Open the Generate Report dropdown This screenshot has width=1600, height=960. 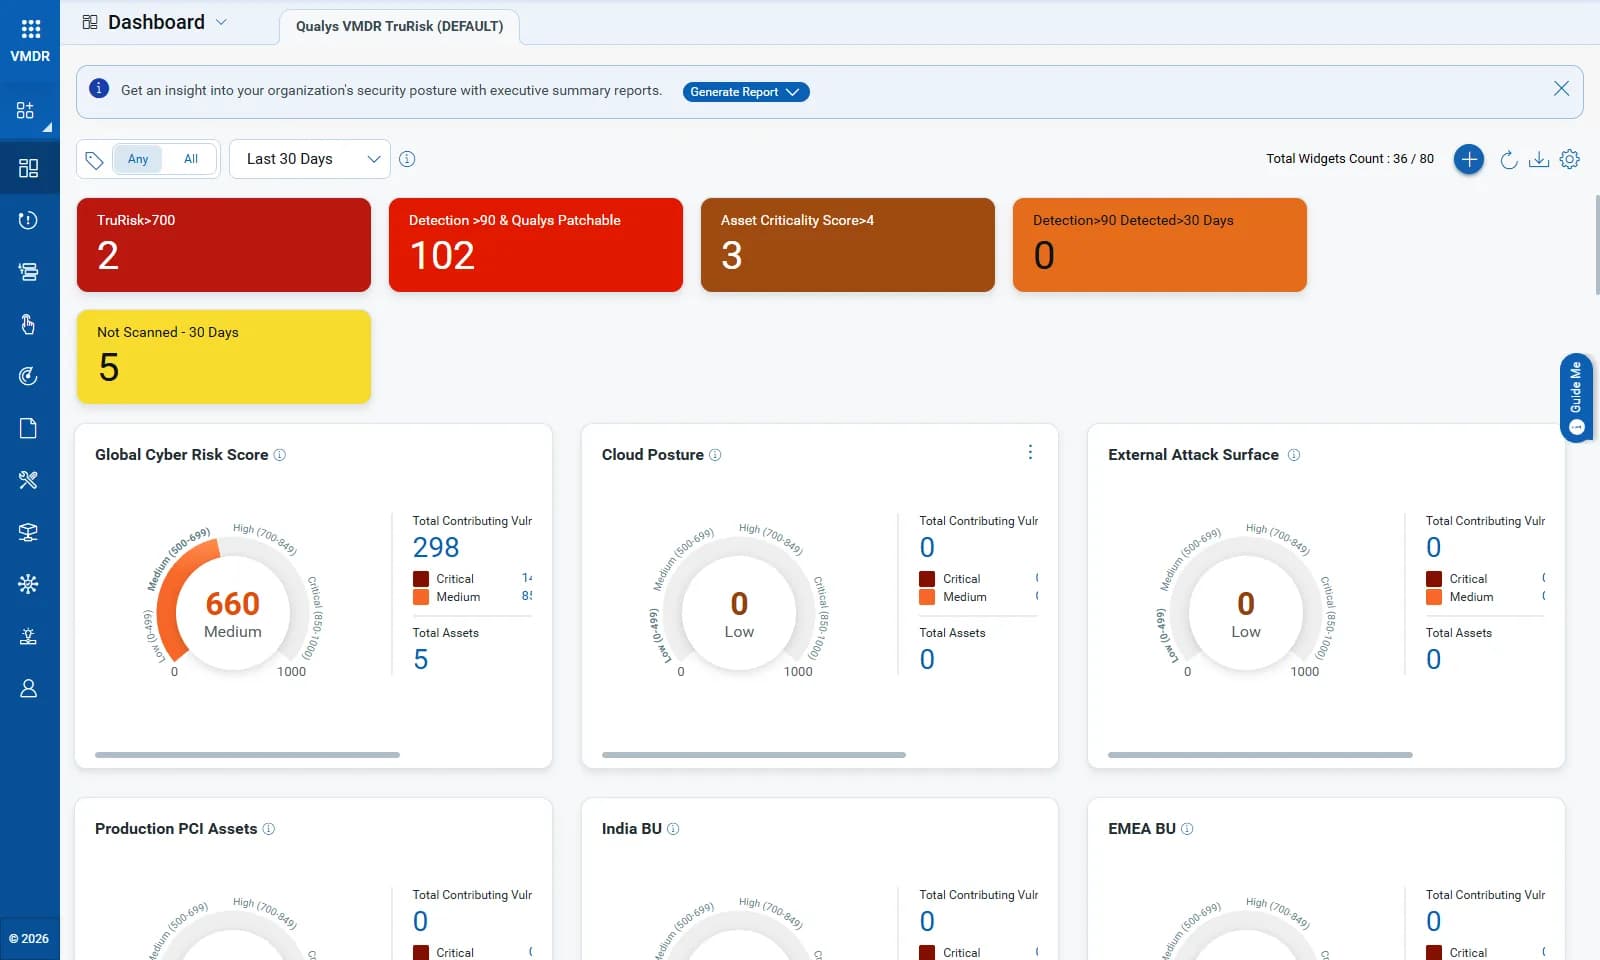click(x=746, y=92)
